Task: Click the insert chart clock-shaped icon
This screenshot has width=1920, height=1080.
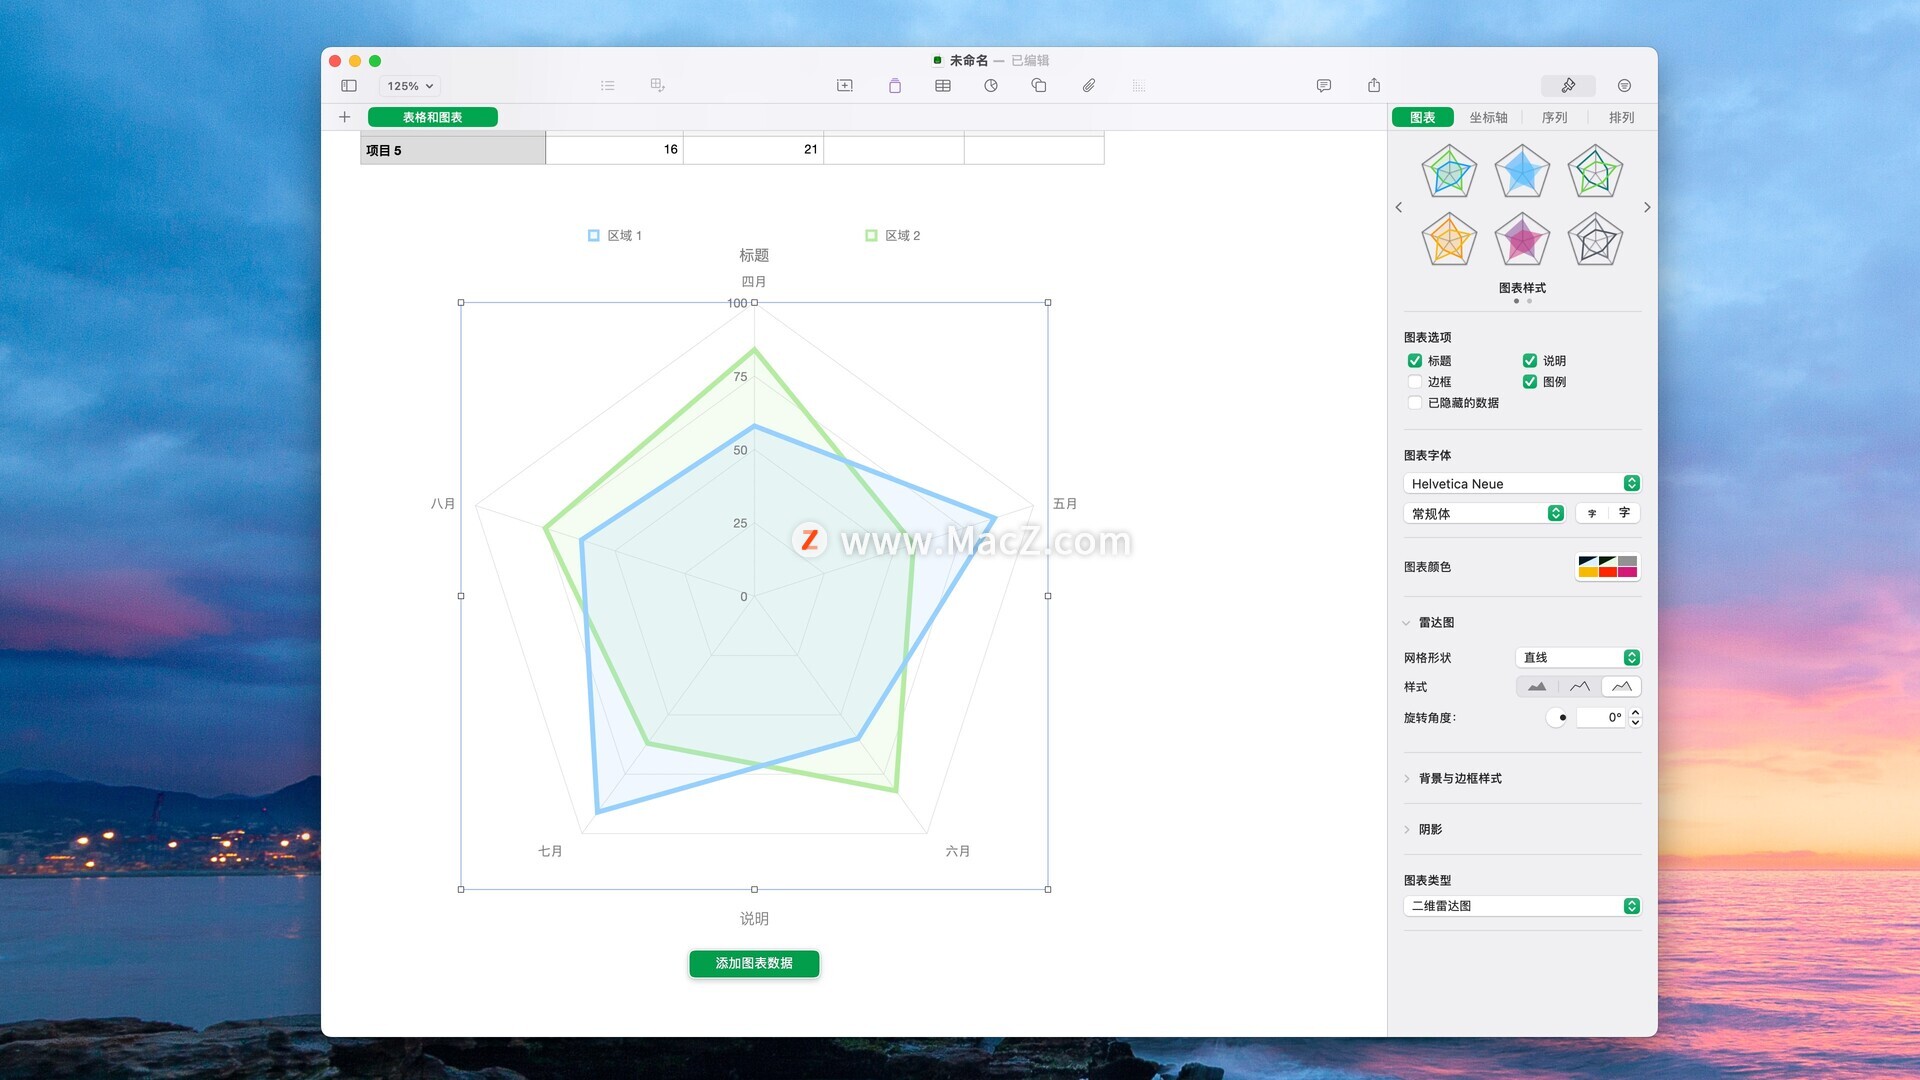Action: coord(990,86)
